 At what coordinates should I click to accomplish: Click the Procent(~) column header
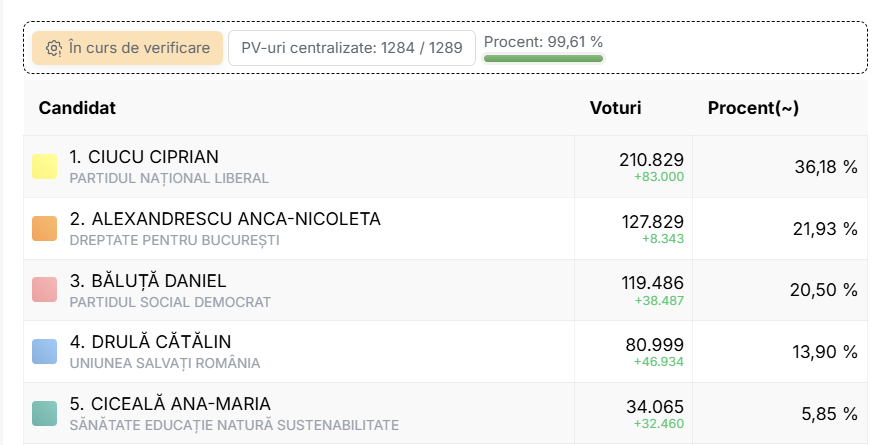753,108
